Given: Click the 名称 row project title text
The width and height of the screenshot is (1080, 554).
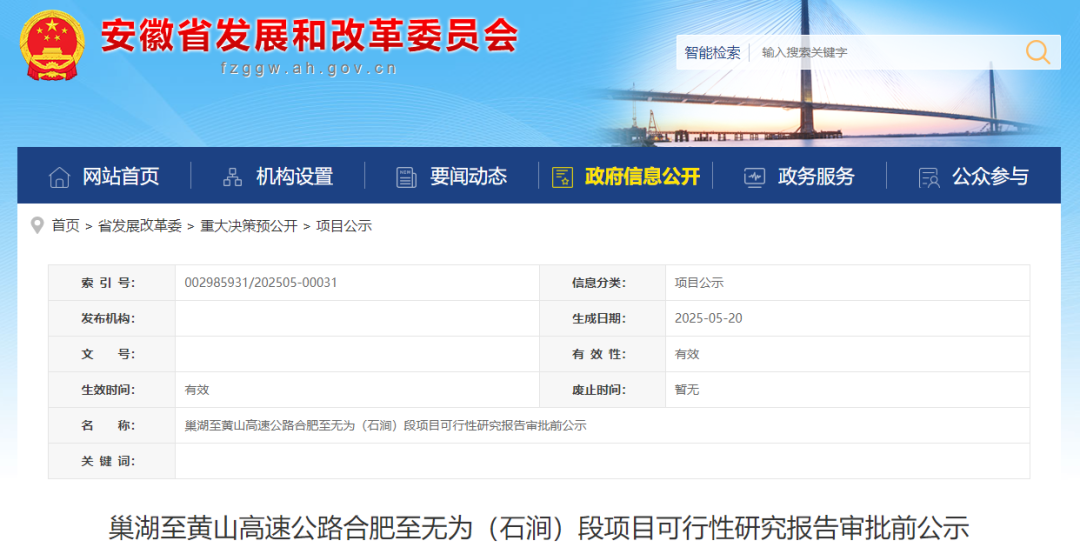Looking at the screenshot, I should coord(386,426).
